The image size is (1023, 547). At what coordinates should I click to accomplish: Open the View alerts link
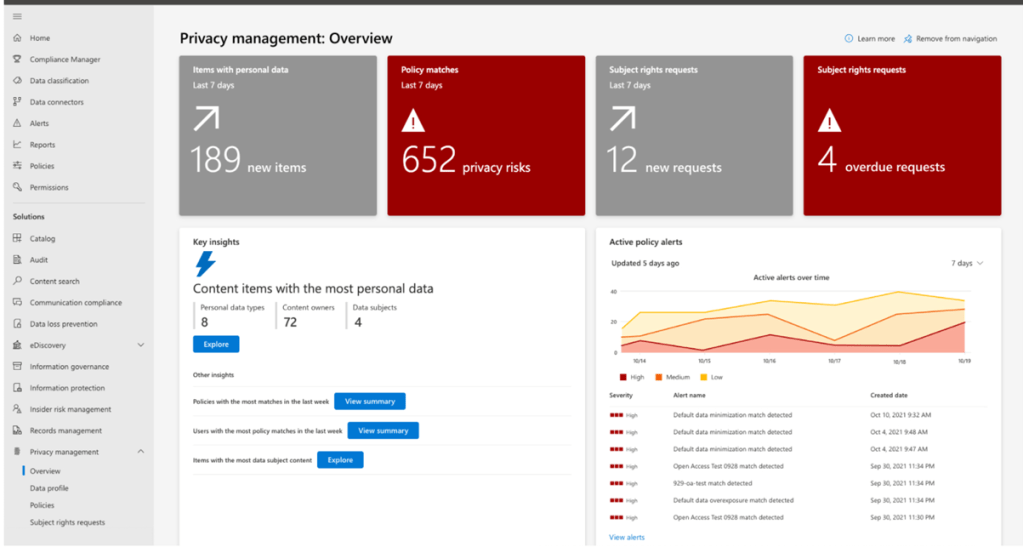coord(627,537)
